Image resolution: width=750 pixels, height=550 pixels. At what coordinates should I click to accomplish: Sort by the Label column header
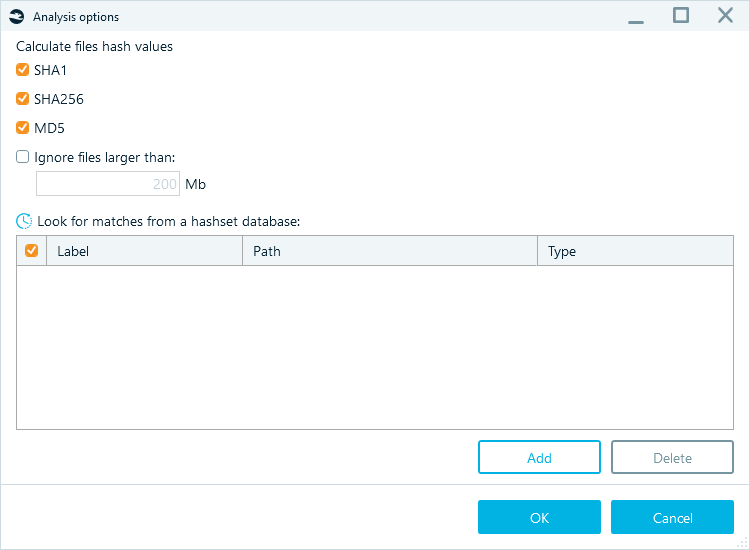(144, 251)
